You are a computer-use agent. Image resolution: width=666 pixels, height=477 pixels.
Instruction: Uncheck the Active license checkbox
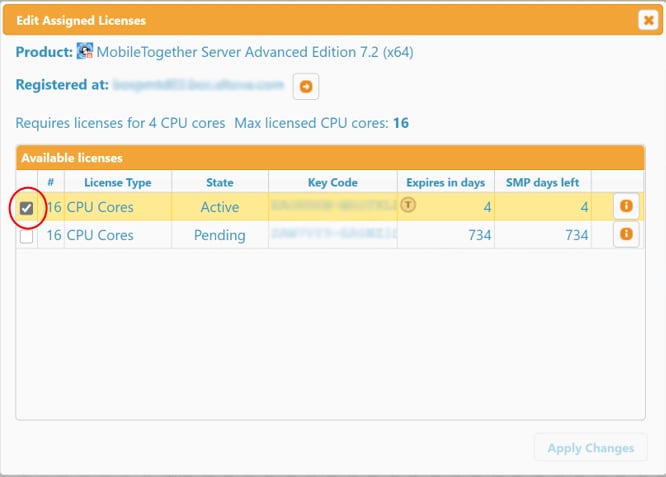[27, 208]
